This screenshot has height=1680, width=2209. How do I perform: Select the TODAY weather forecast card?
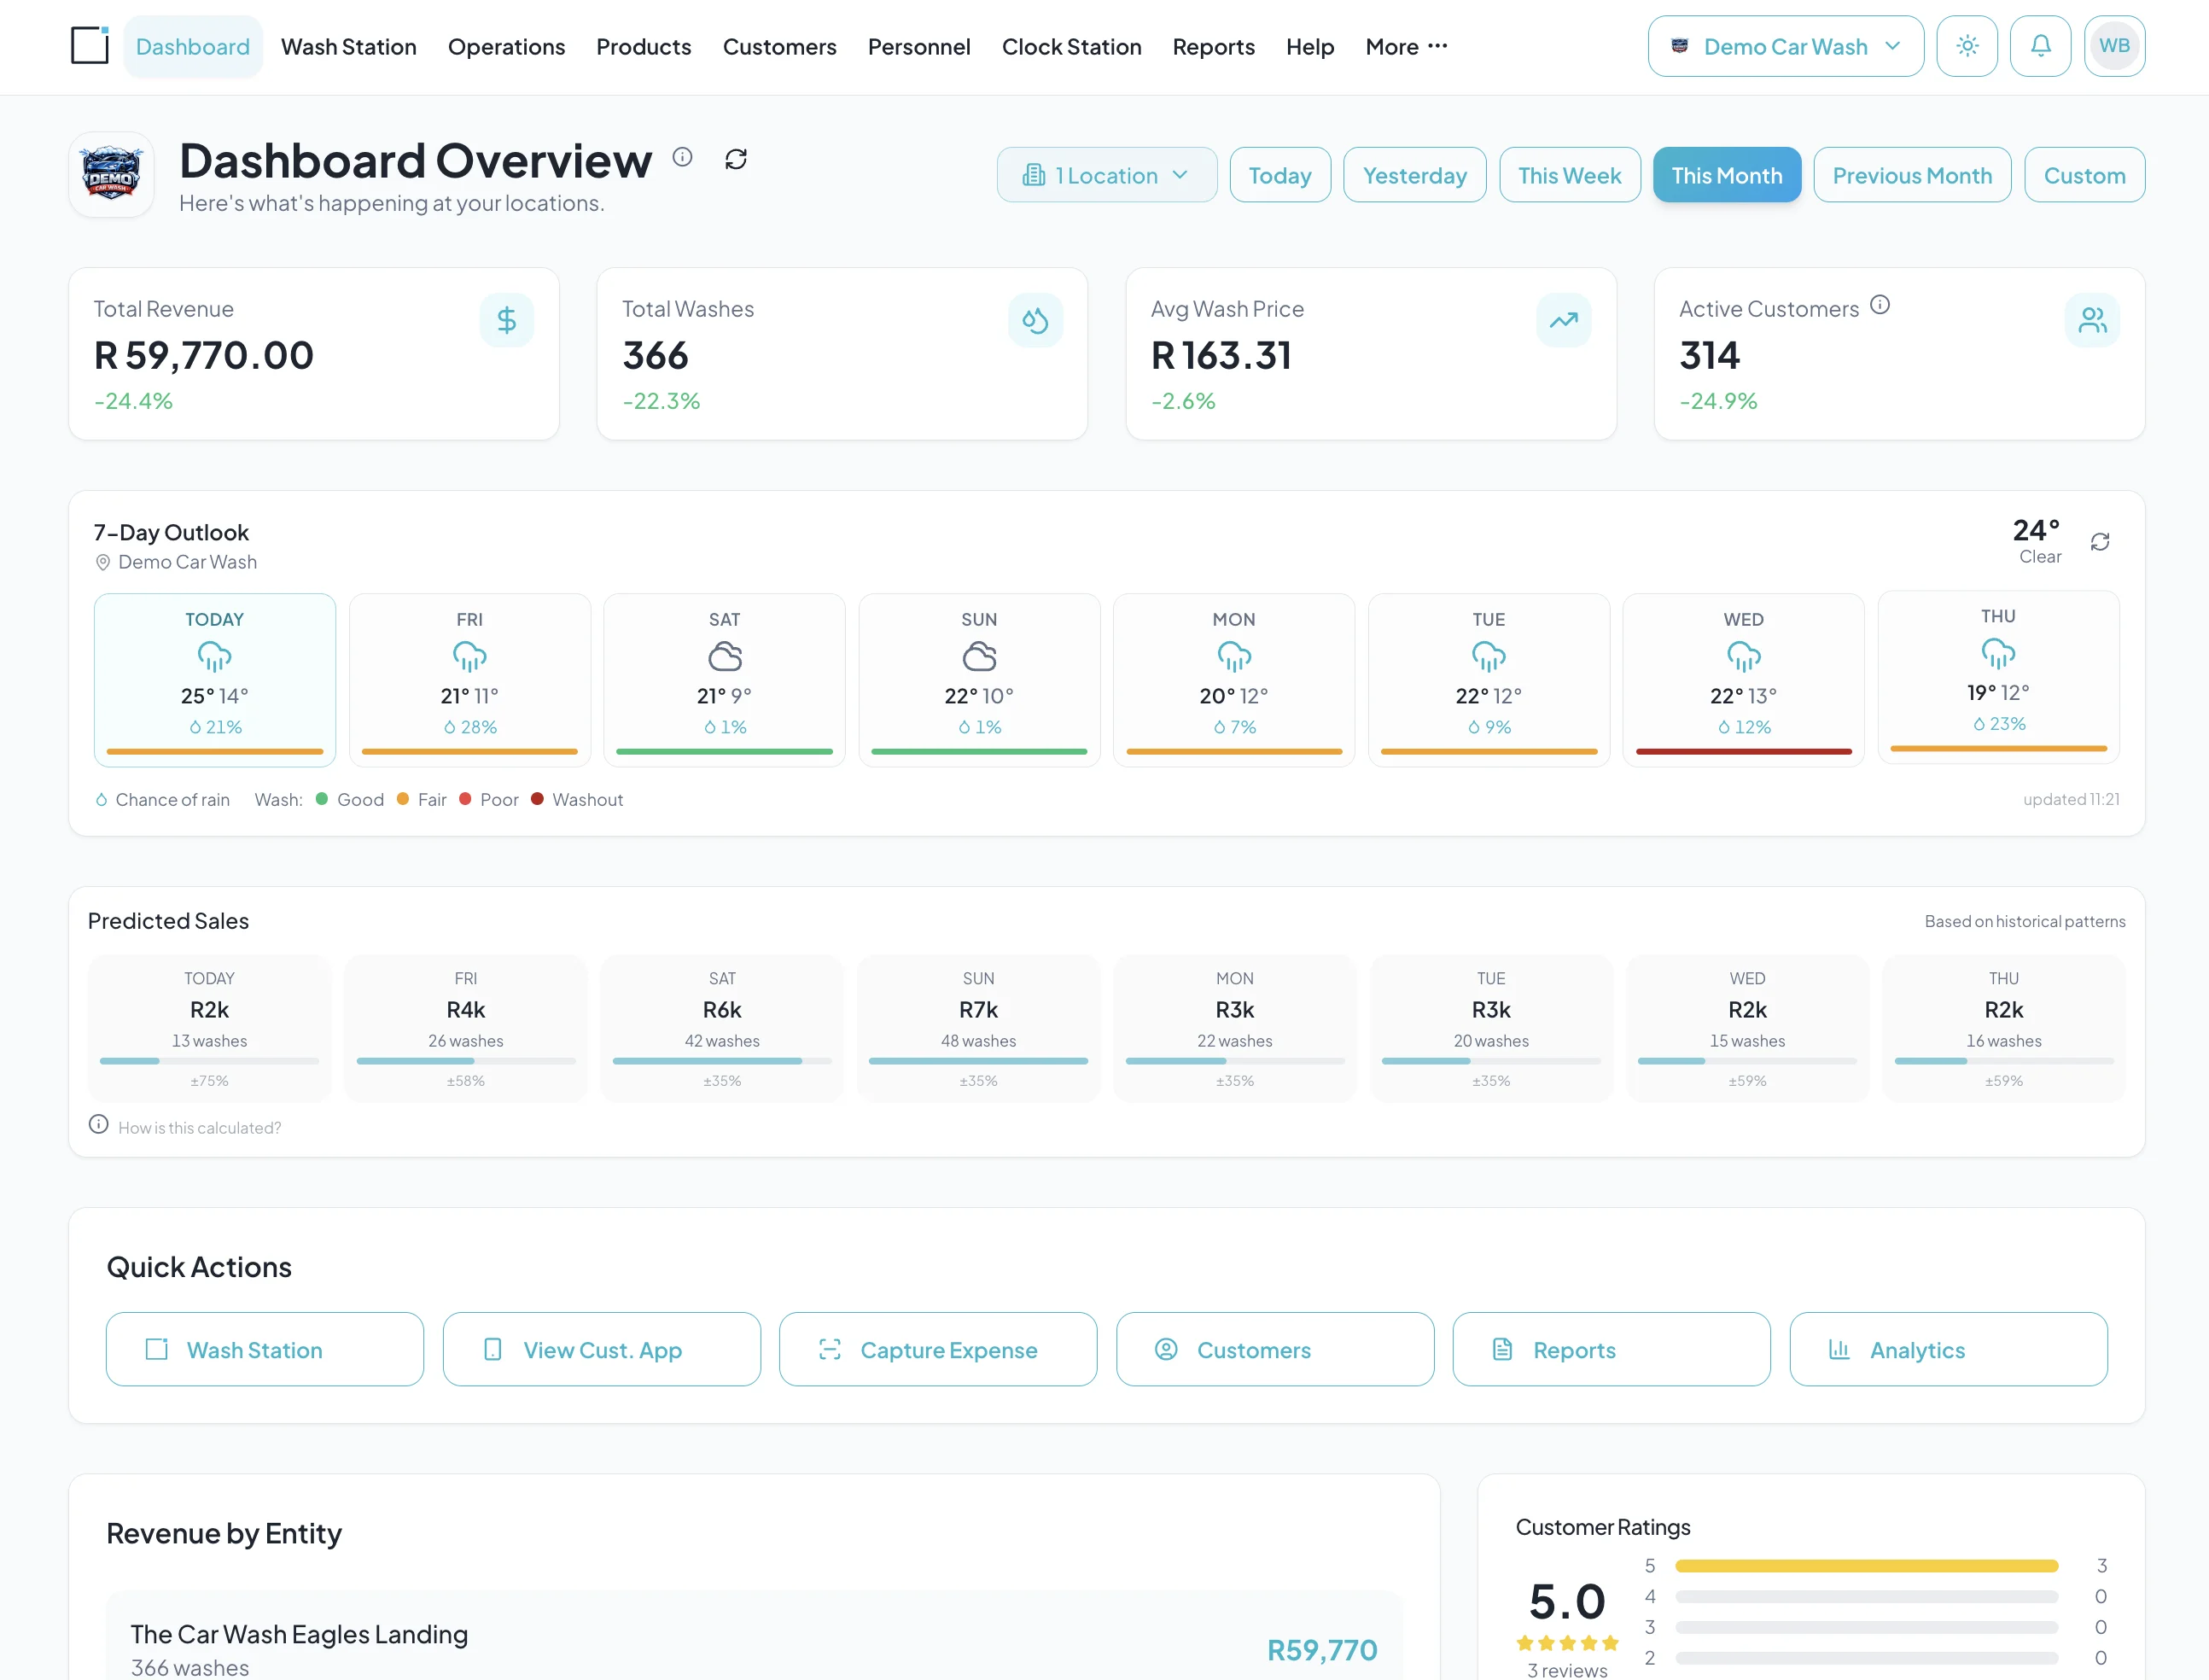pyautogui.click(x=215, y=680)
